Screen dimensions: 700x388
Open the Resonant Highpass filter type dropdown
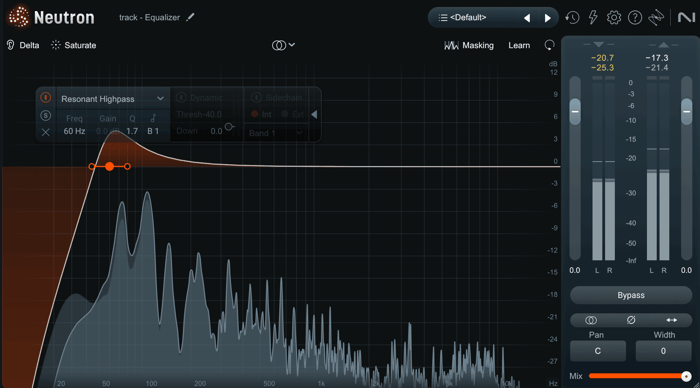[x=112, y=99]
